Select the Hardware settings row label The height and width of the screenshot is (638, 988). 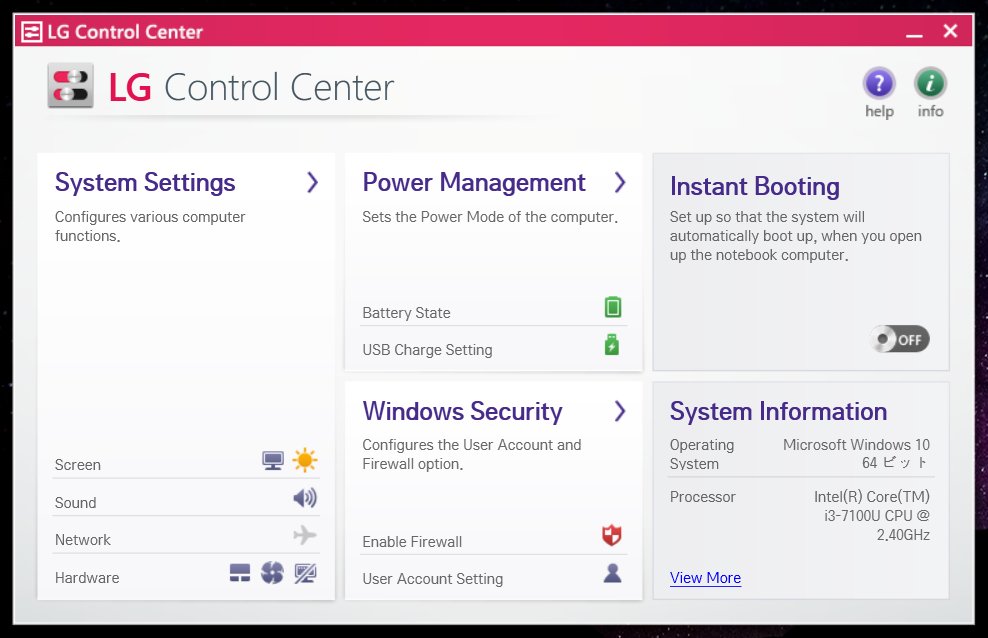click(87, 578)
